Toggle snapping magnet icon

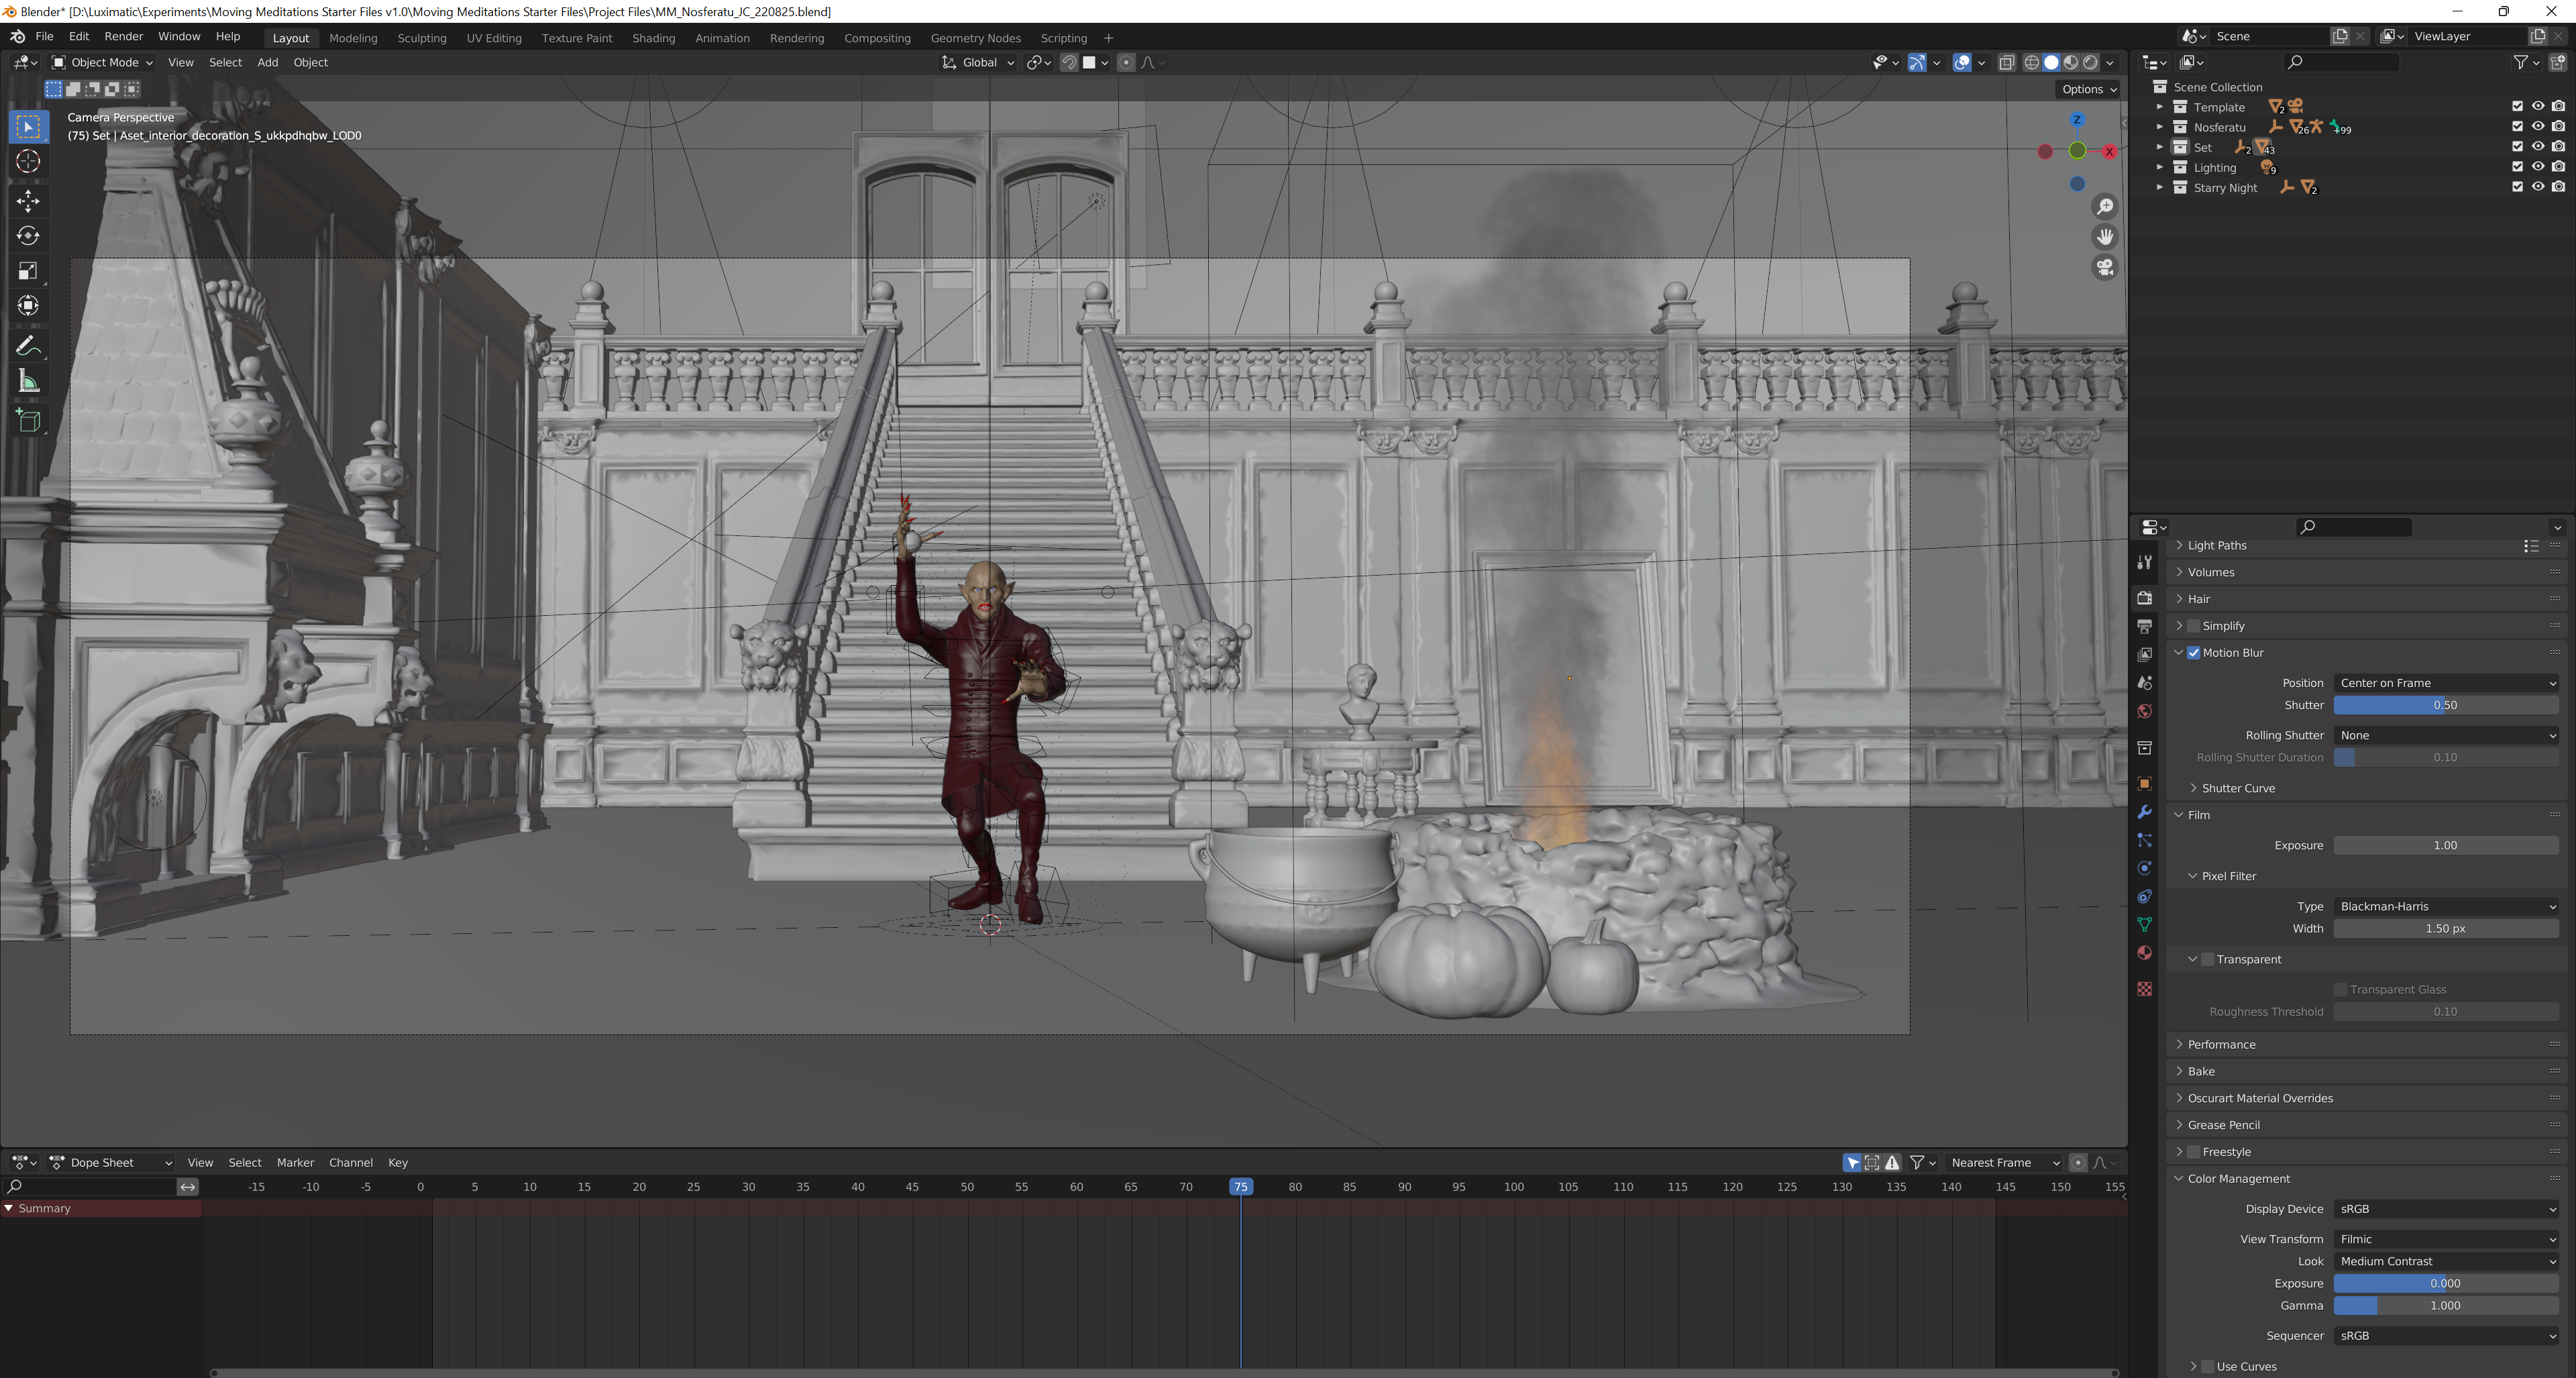pyautogui.click(x=1069, y=62)
